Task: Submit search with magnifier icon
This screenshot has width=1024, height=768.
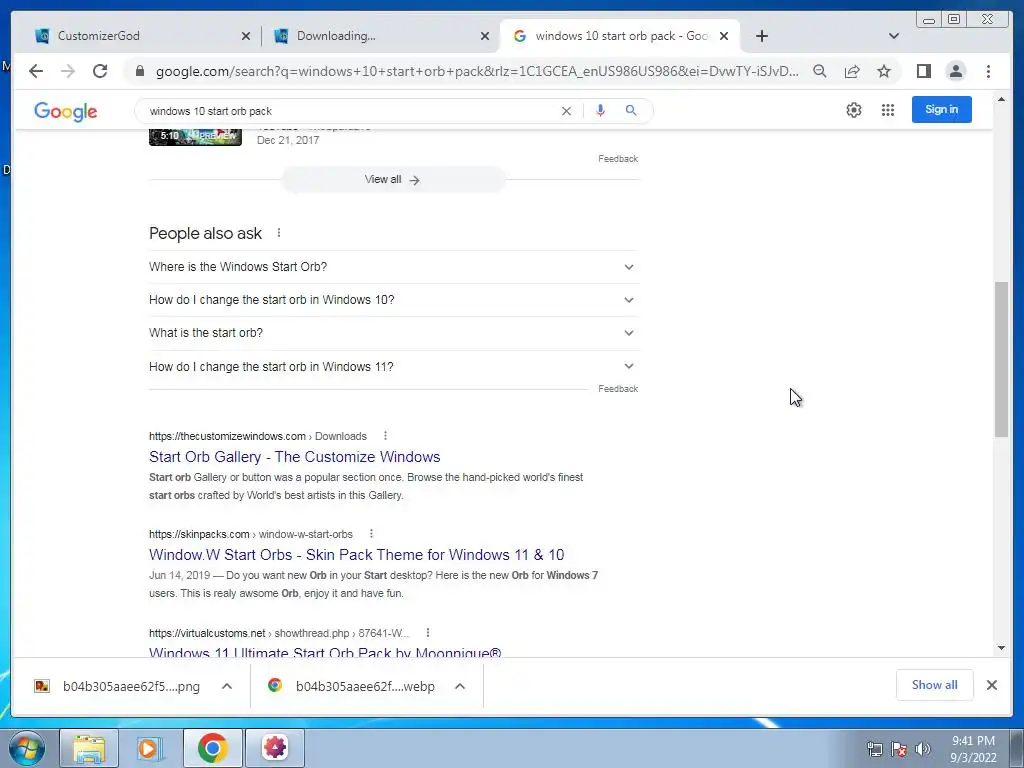Action: tap(631, 110)
